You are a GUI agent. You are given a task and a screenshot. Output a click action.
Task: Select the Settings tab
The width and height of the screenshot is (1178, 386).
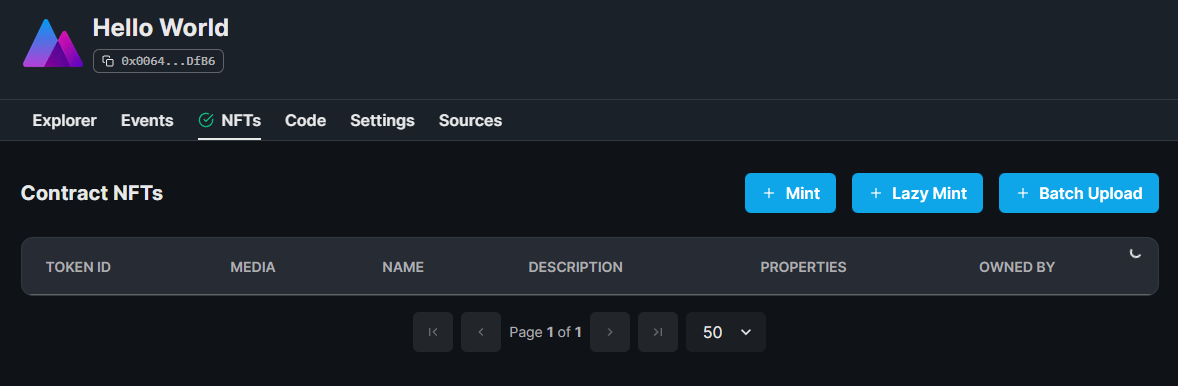pos(382,120)
